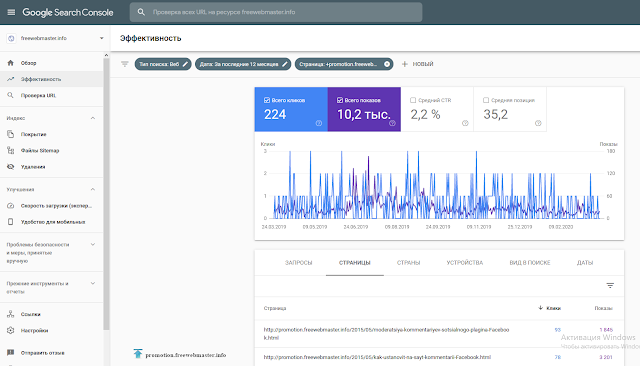The image size is (640, 366).
Task: Click the search magnifier icon in the top bar
Action: 141,12
